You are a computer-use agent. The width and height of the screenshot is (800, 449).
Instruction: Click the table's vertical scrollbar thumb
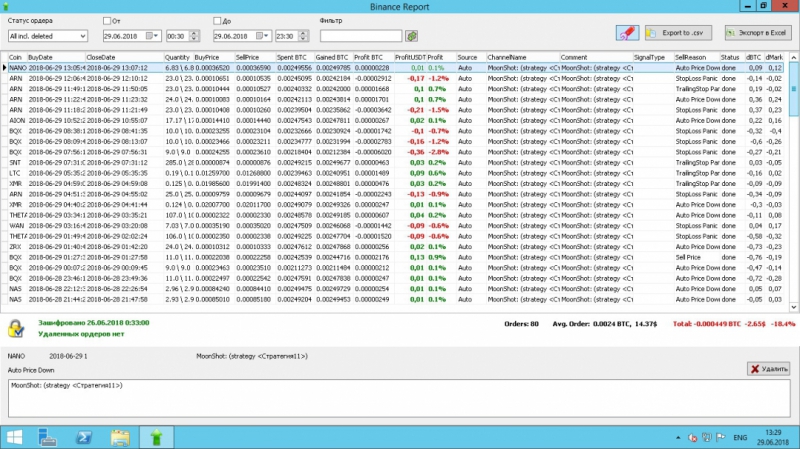point(794,89)
